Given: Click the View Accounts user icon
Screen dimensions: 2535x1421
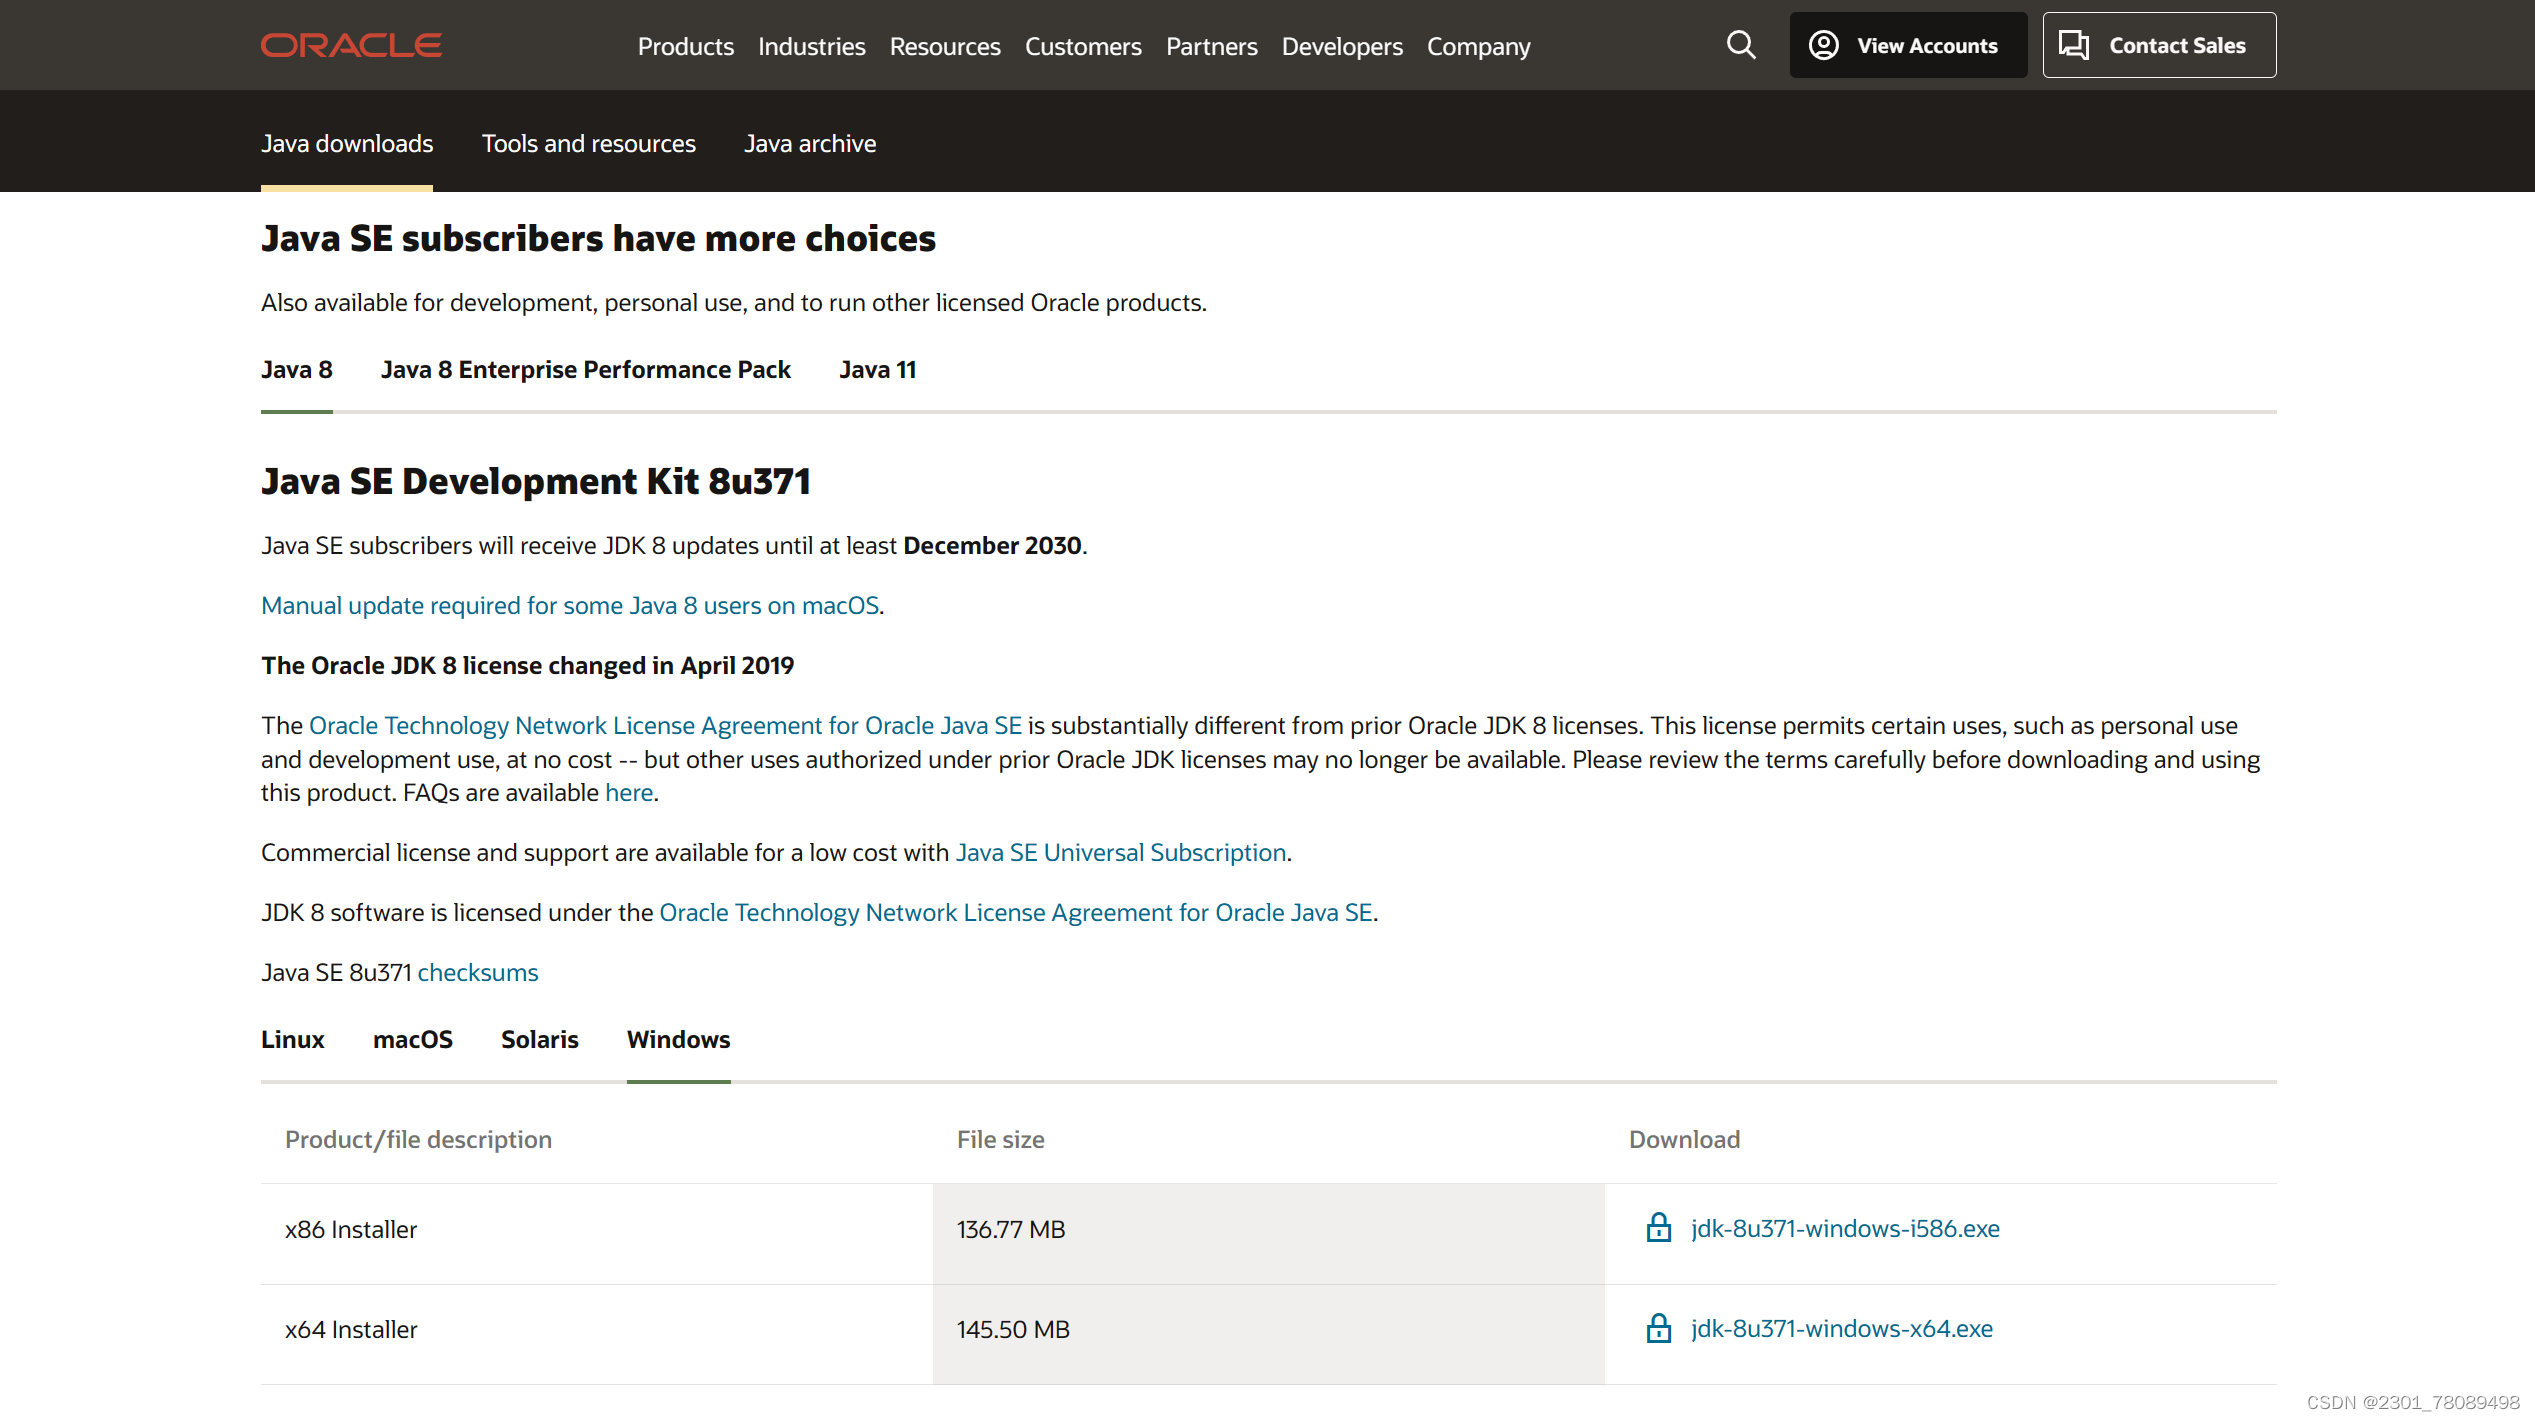Looking at the screenshot, I should [1824, 45].
